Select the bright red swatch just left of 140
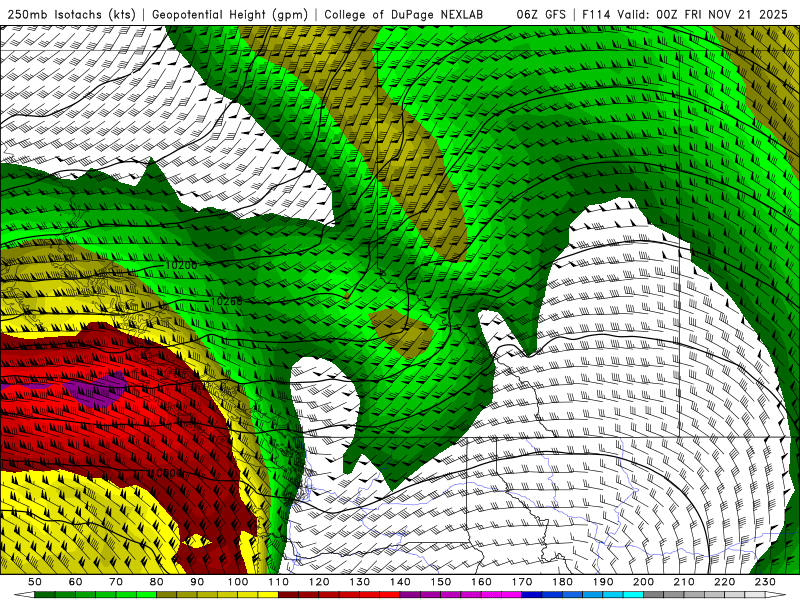The width and height of the screenshot is (800, 600). pos(389,595)
